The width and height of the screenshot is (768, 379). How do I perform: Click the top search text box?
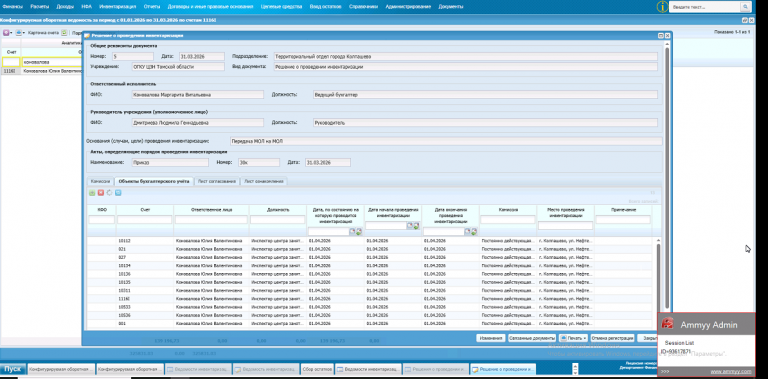705,7
